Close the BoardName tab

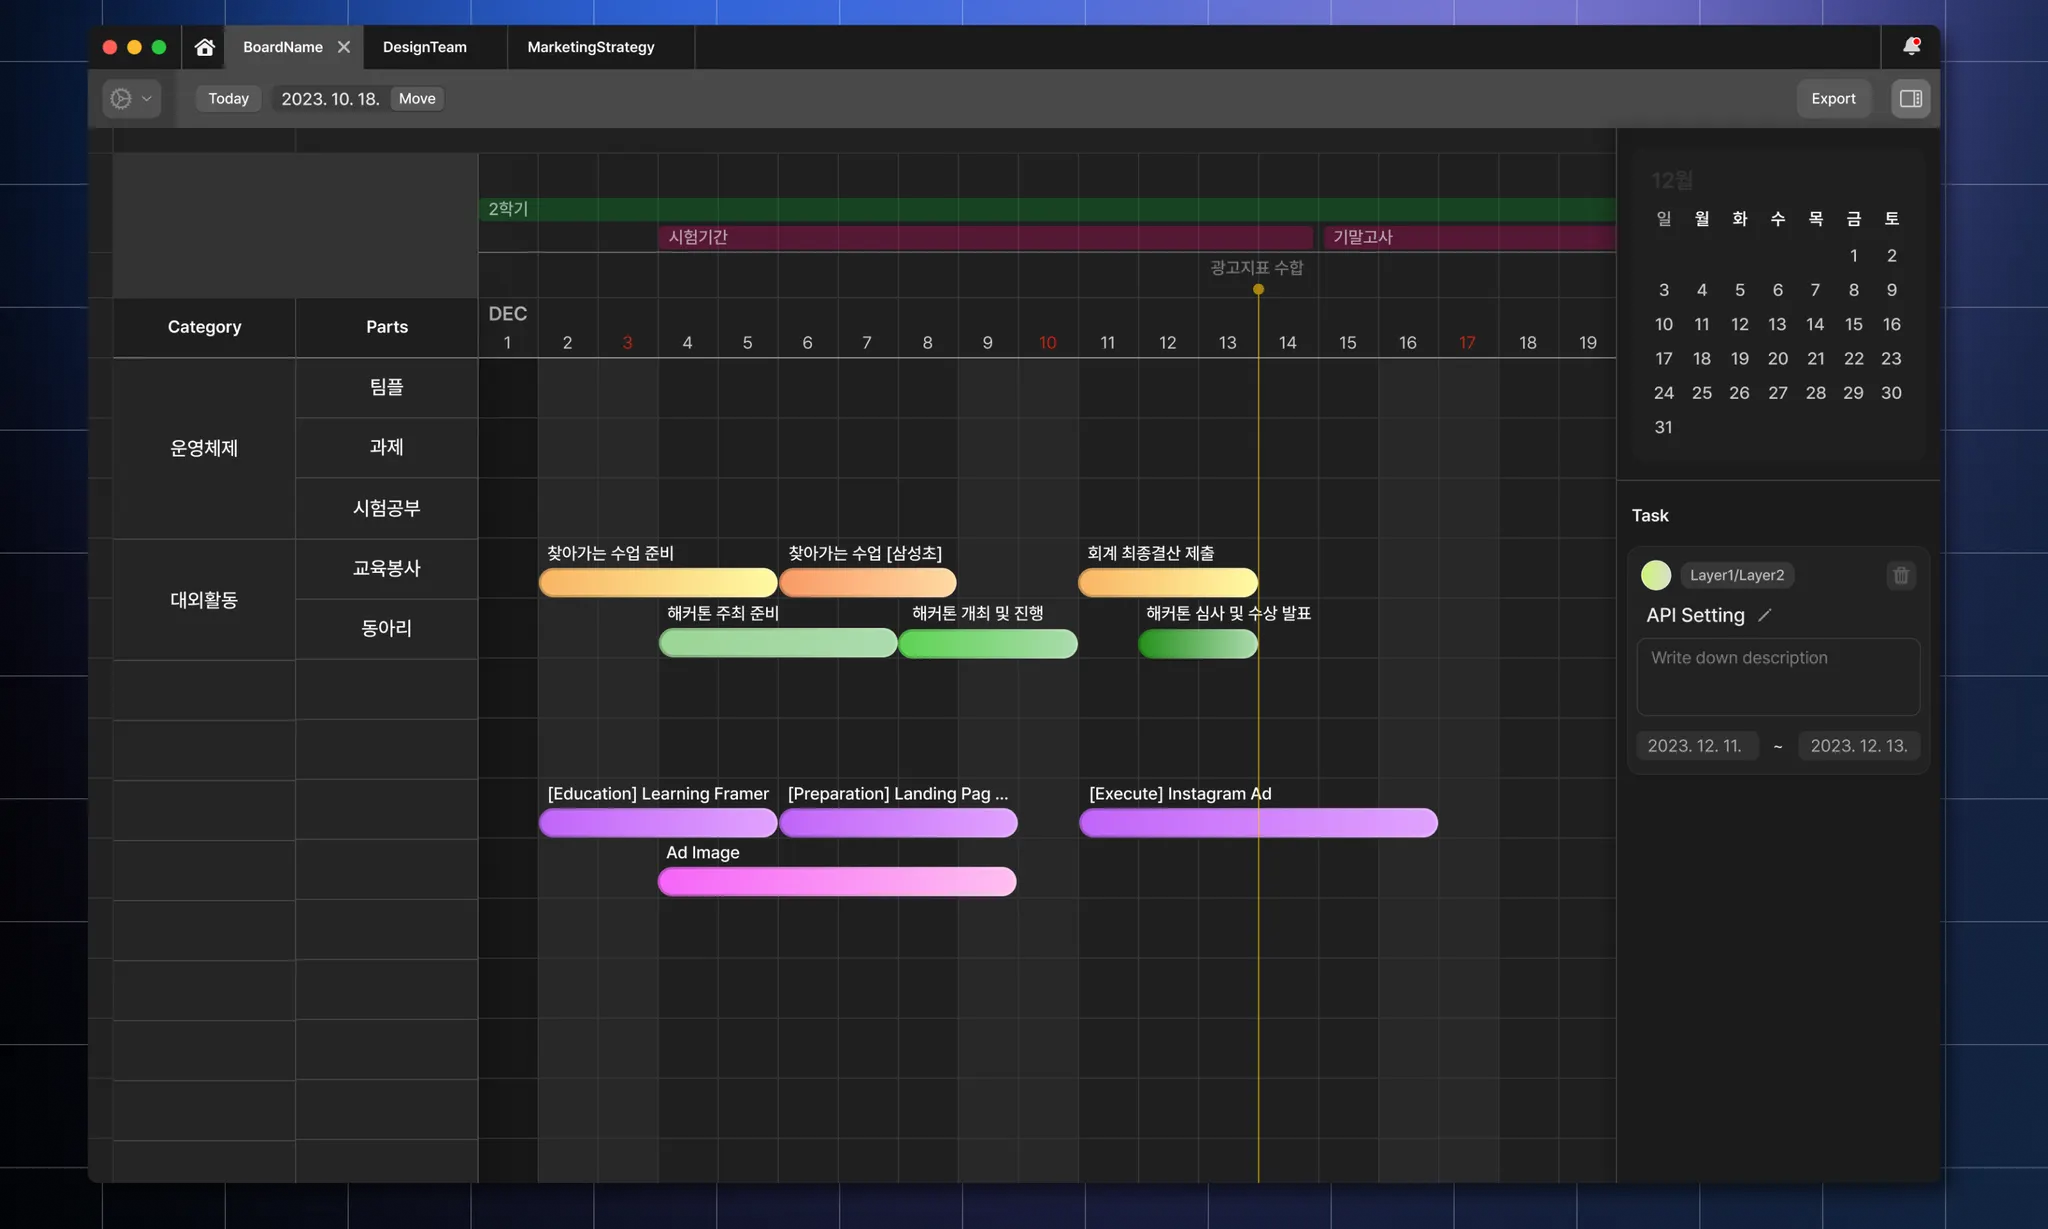pyautogui.click(x=344, y=47)
